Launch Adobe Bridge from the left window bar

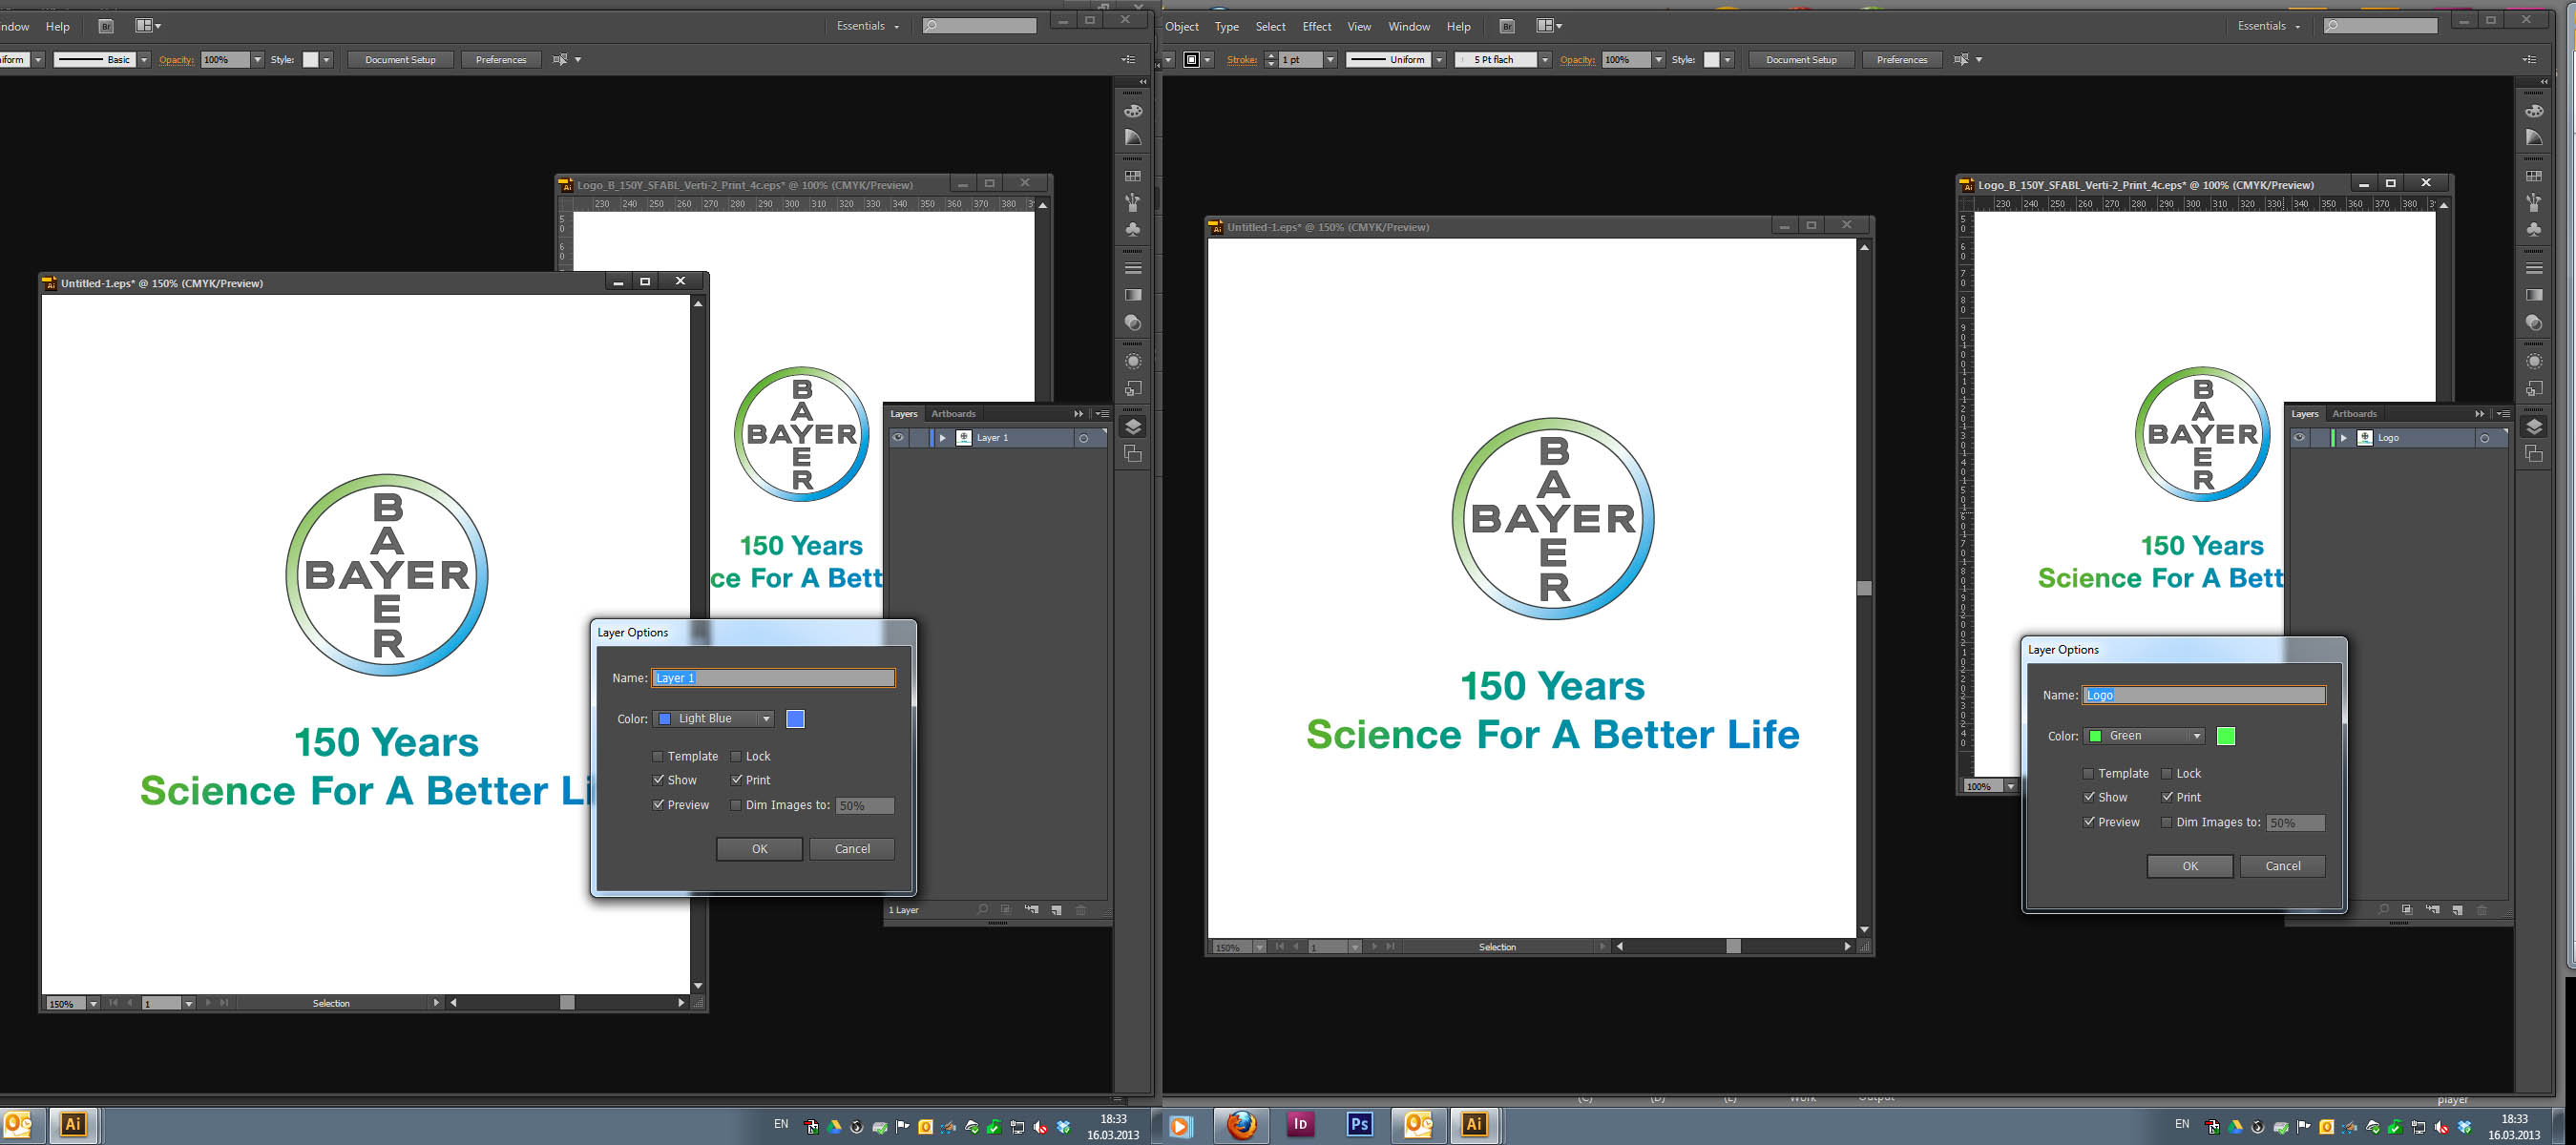tap(106, 26)
